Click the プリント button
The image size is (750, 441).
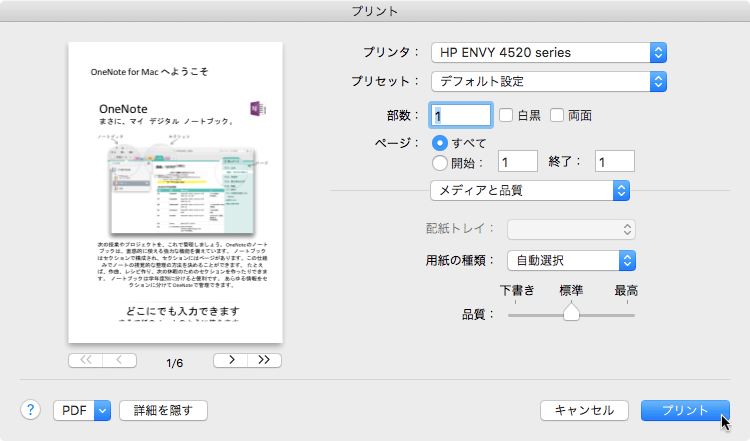click(x=685, y=410)
